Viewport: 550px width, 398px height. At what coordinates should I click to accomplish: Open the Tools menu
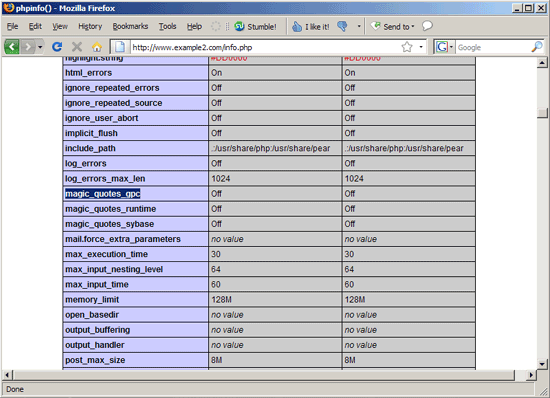[x=167, y=27]
